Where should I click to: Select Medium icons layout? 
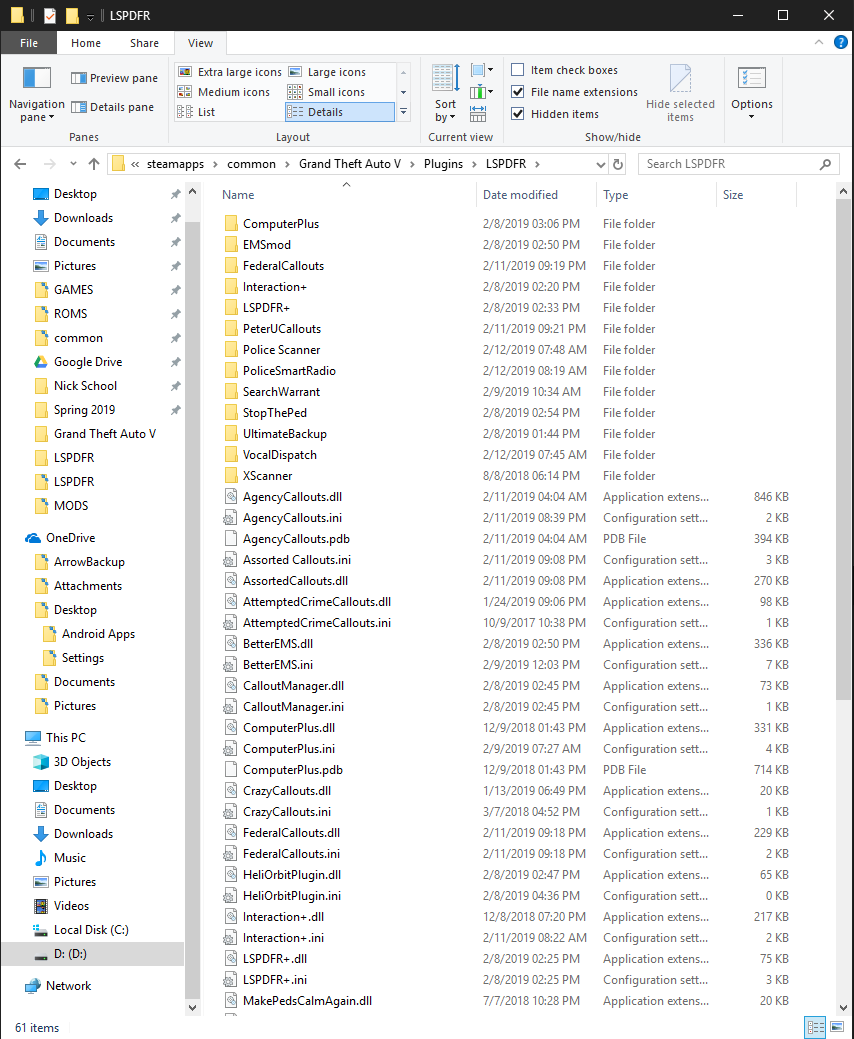click(224, 92)
